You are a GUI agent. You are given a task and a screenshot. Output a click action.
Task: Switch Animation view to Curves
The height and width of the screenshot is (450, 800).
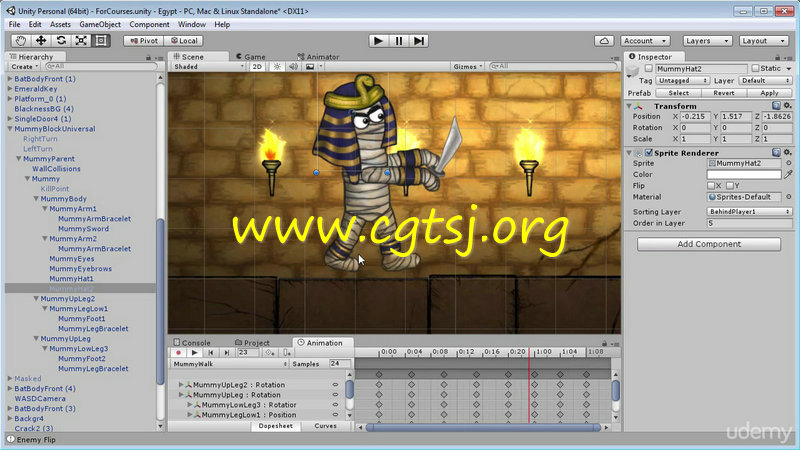(326, 426)
